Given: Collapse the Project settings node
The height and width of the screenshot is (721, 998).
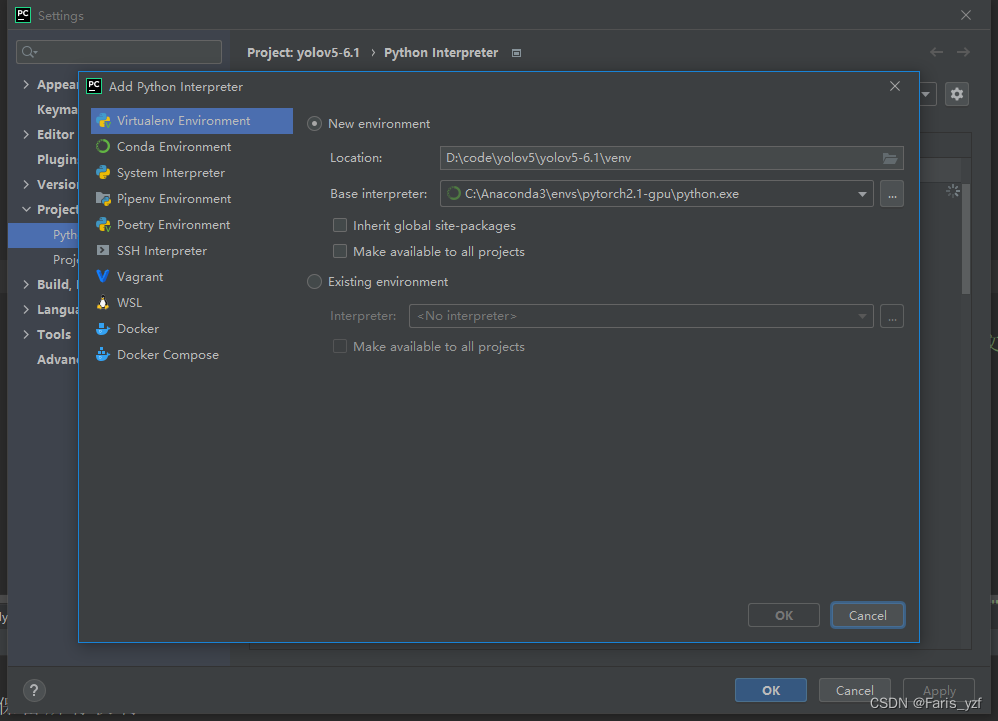Looking at the screenshot, I should [x=26, y=209].
